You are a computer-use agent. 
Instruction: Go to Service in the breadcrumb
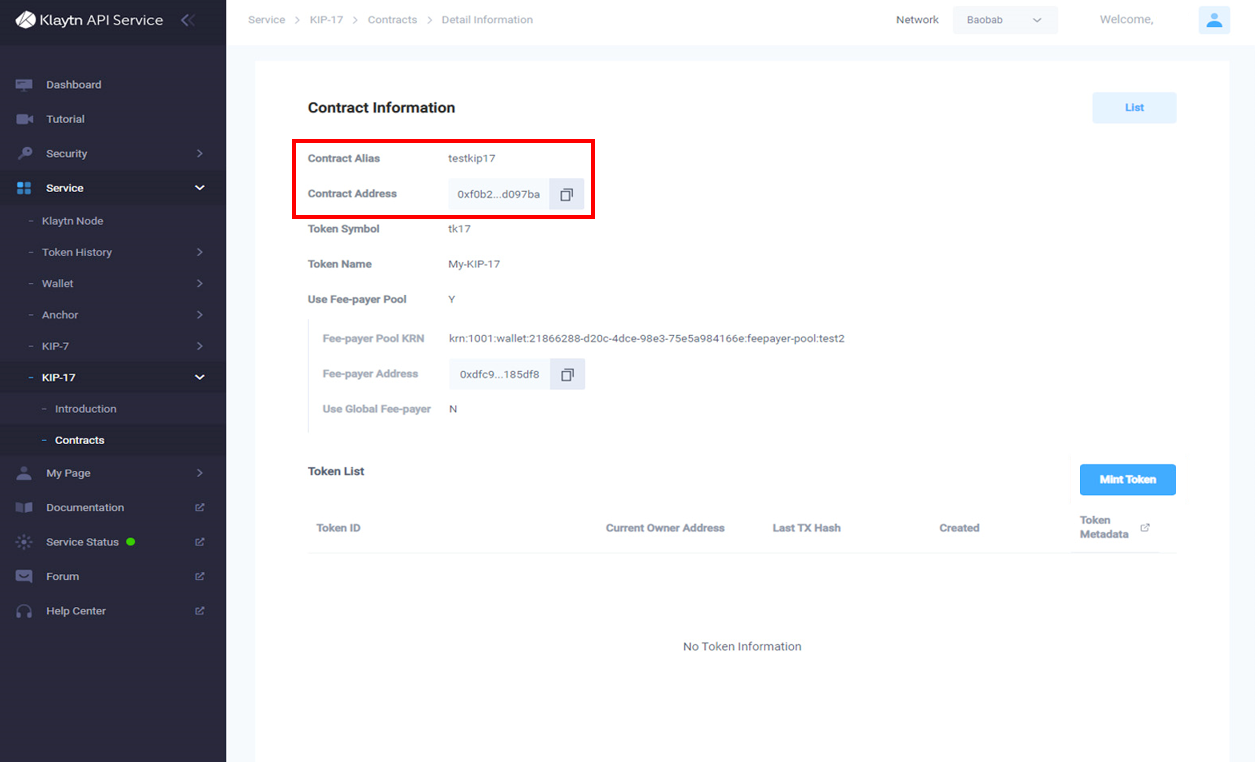tap(266, 20)
